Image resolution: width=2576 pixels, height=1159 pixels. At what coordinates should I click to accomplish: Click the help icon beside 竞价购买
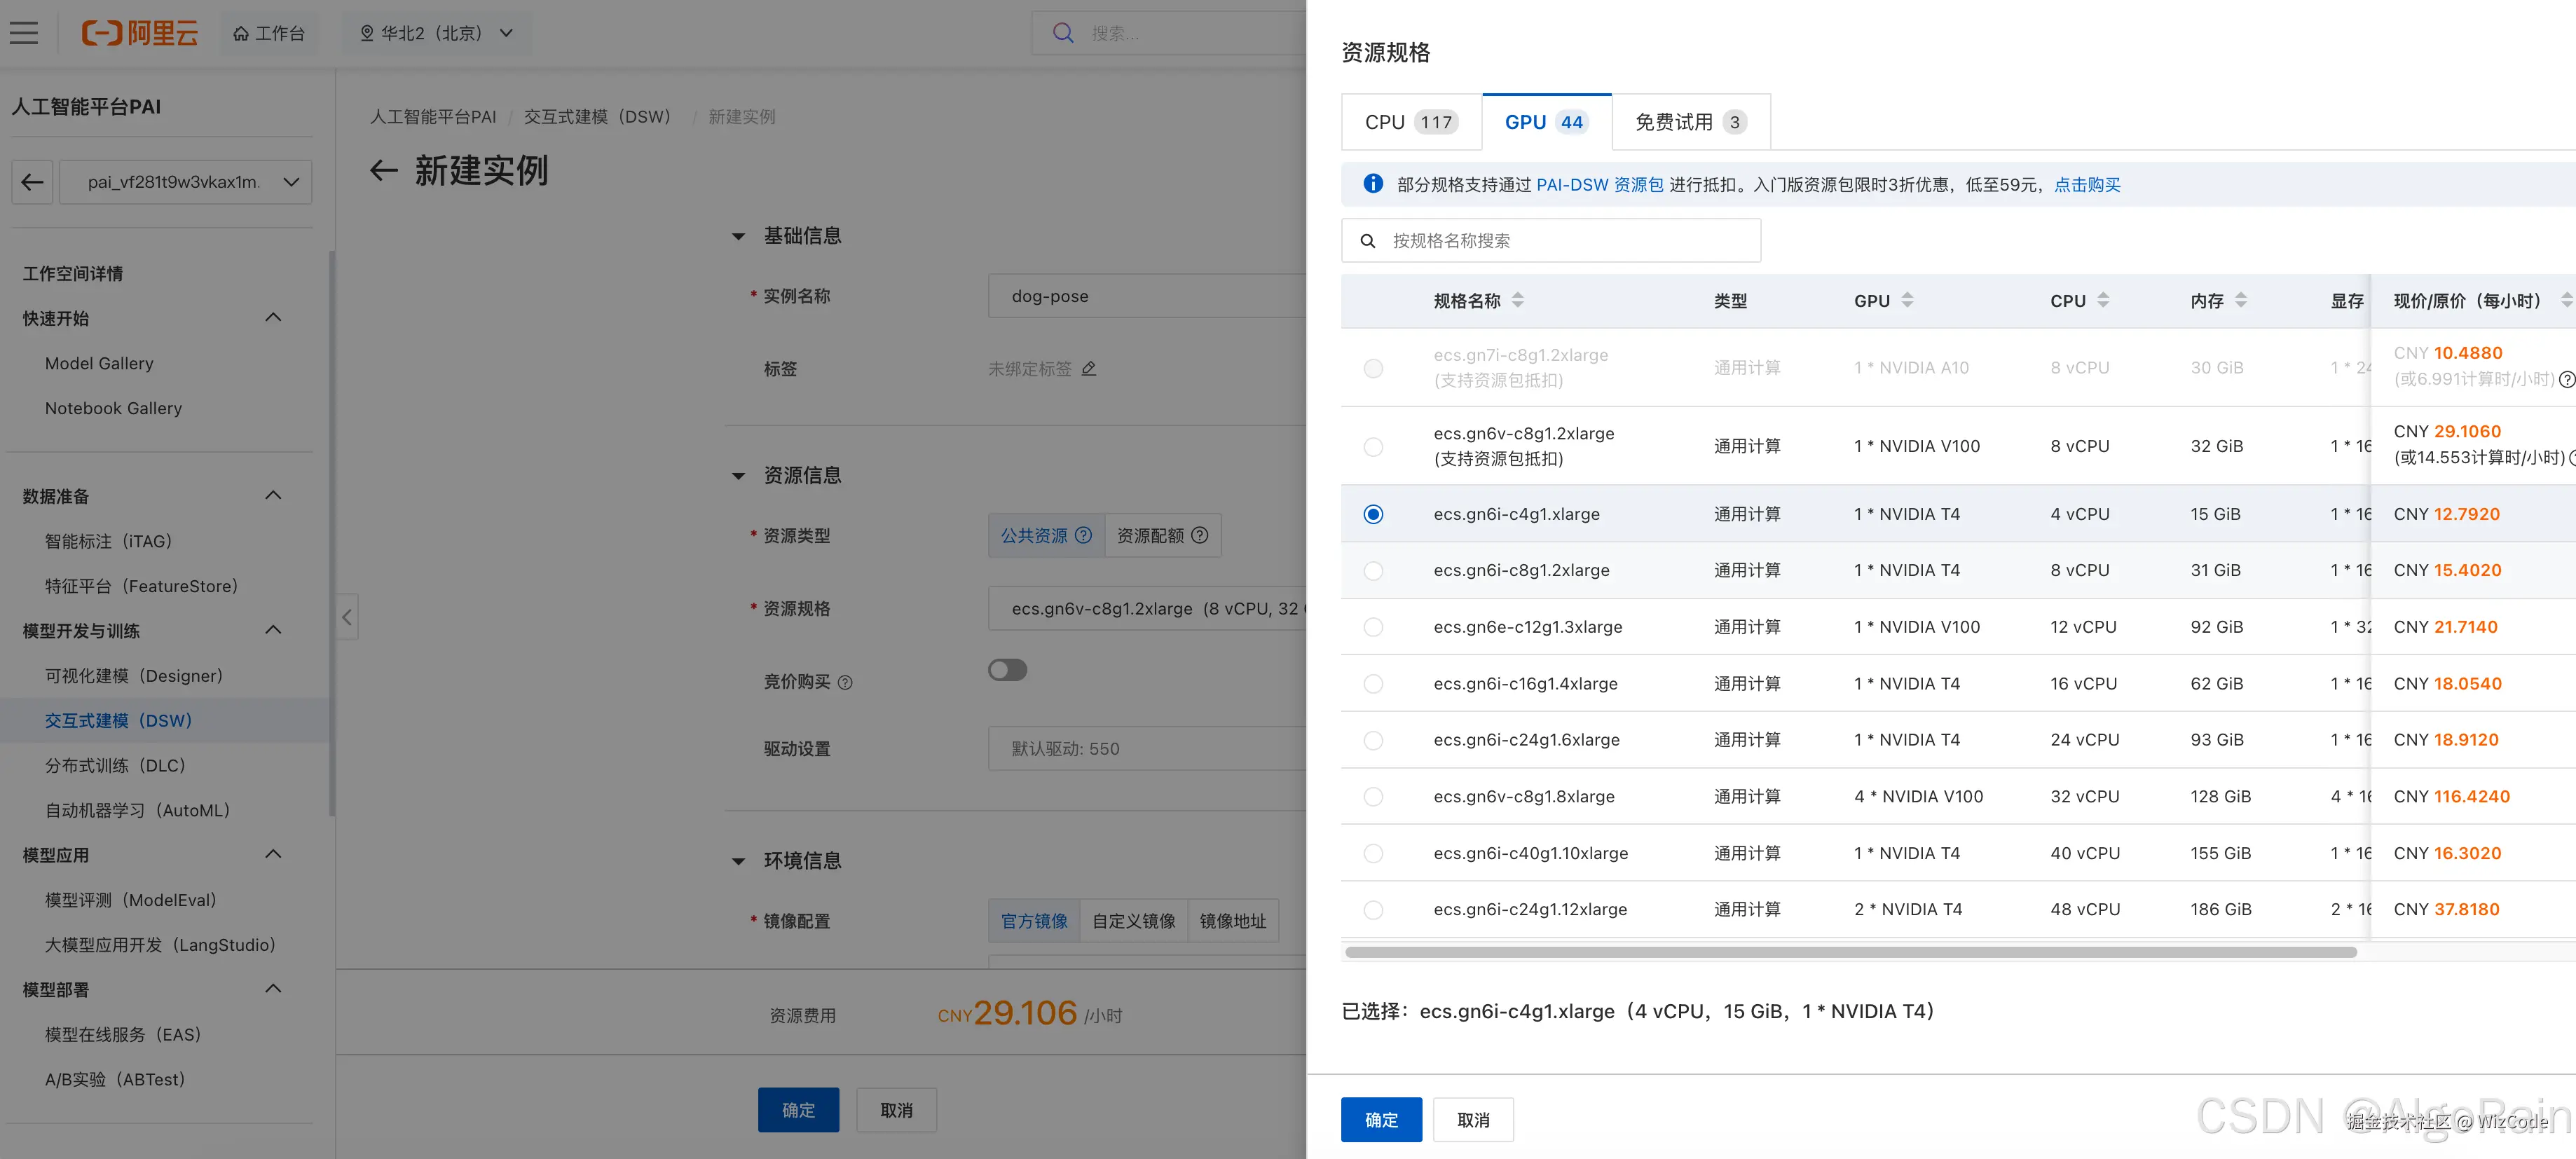click(845, 683)
